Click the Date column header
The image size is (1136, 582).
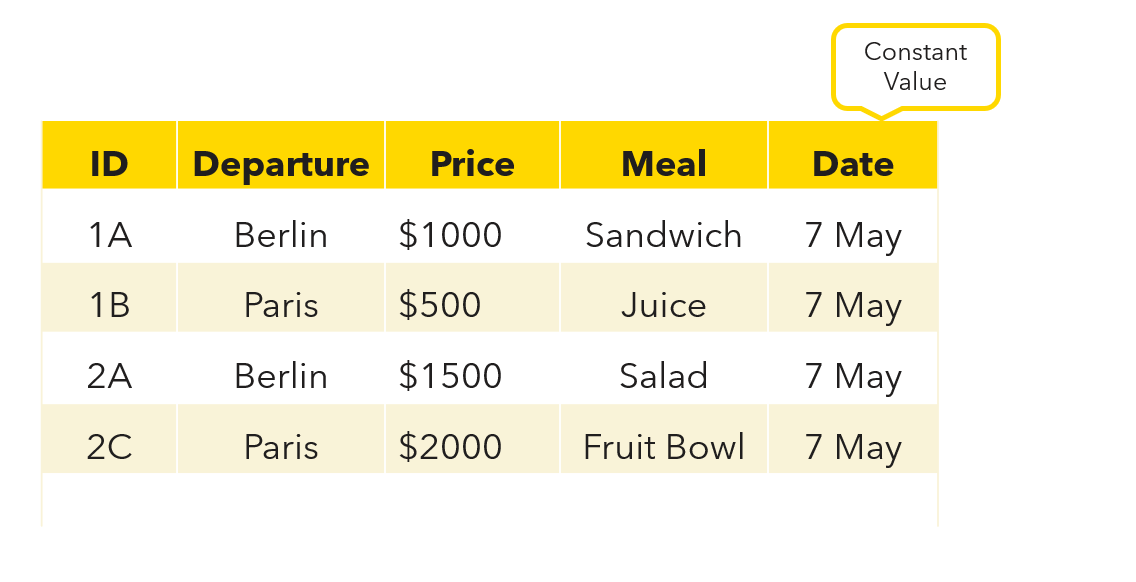(x=853, y=155)
